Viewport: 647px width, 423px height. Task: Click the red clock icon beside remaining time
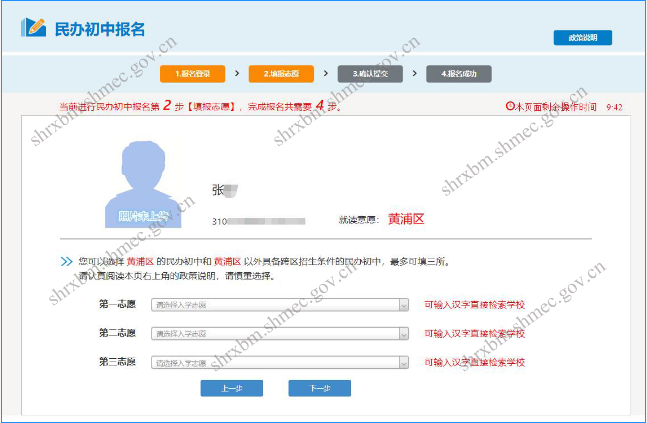coord(510,106)
